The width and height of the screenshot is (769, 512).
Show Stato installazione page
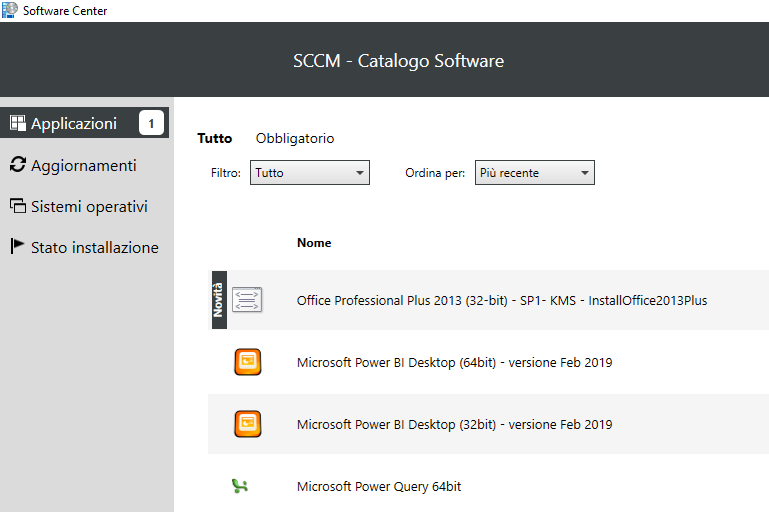84,247
